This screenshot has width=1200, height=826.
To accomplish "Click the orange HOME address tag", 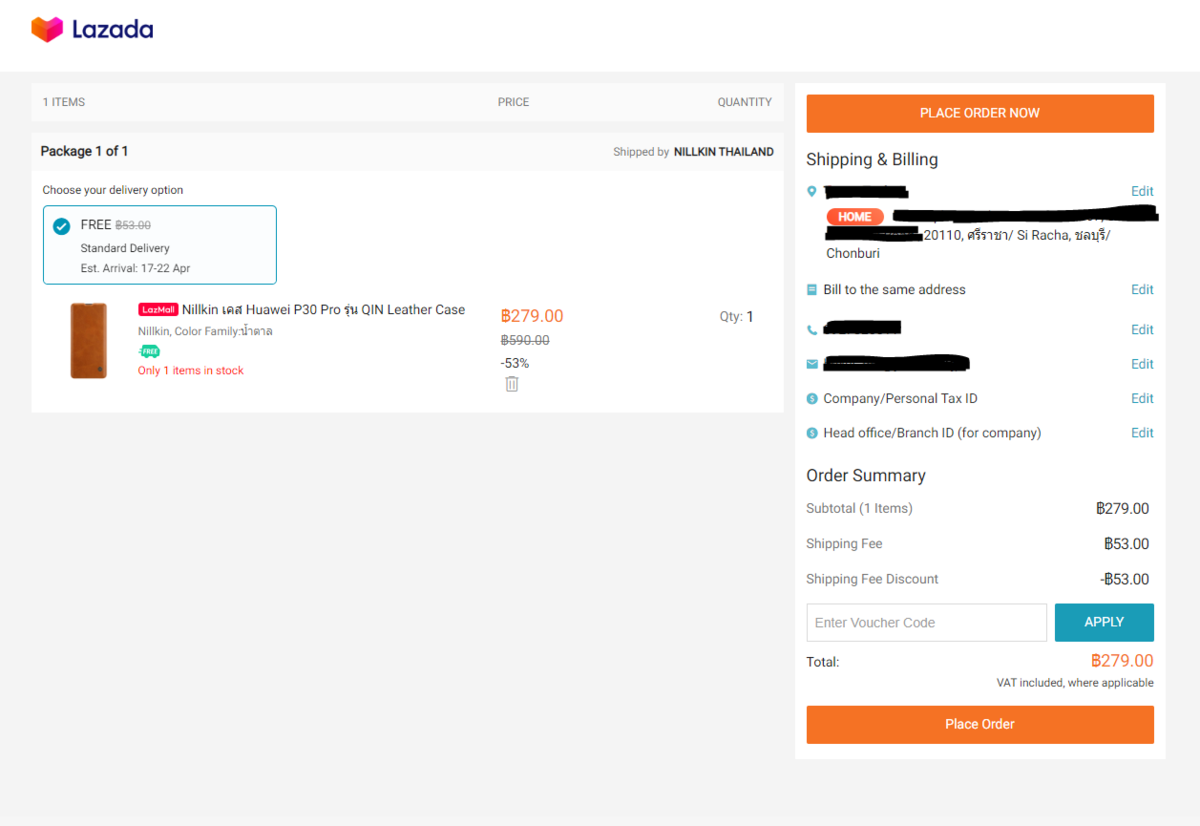I will [855, 217].
